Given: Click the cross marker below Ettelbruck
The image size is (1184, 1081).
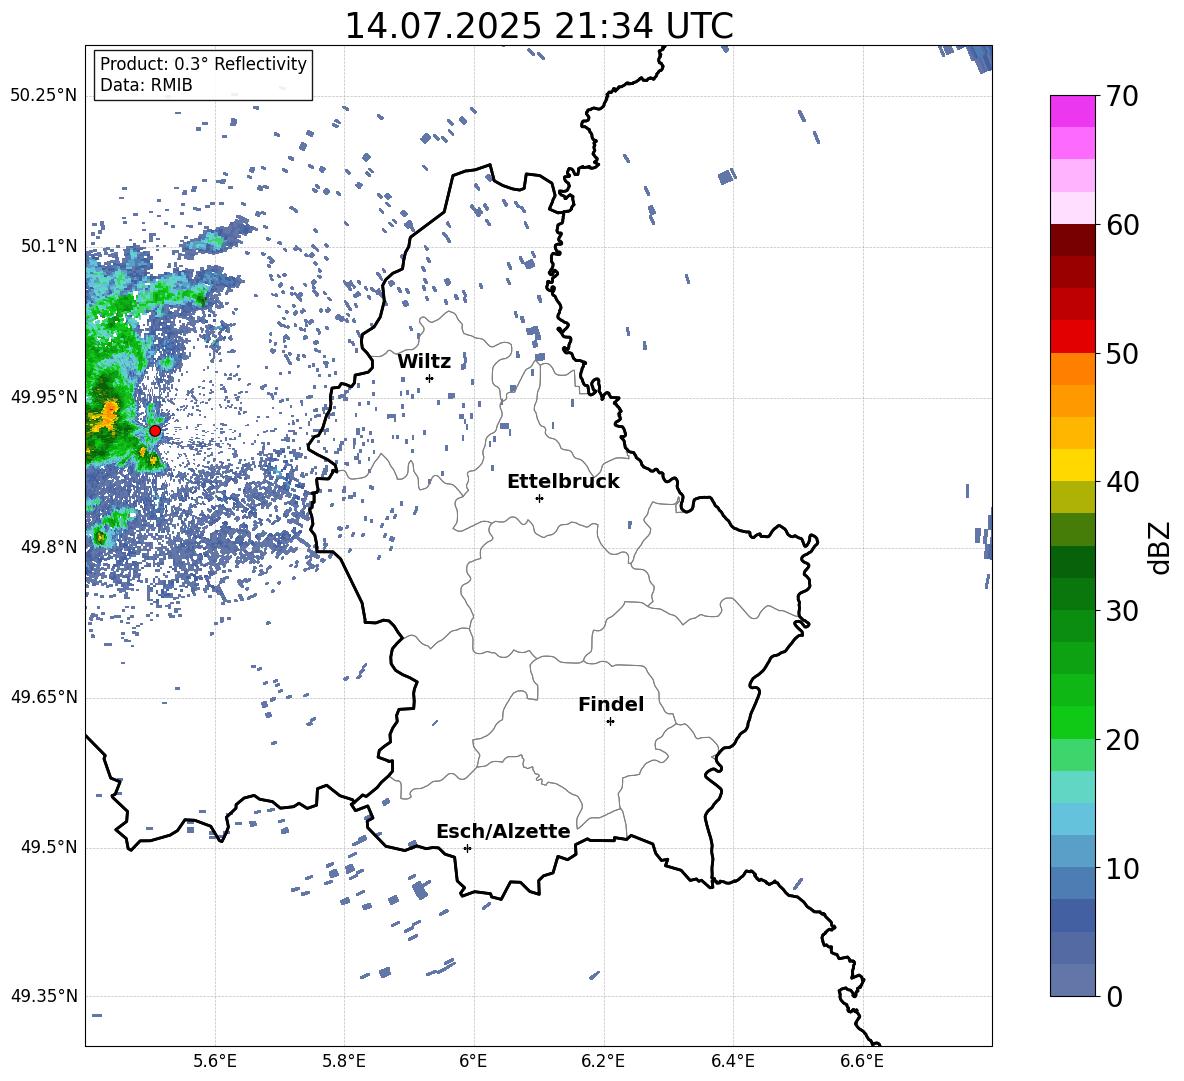Looking at the screenshot, I should pyautogui.click(x=539, y=498).
